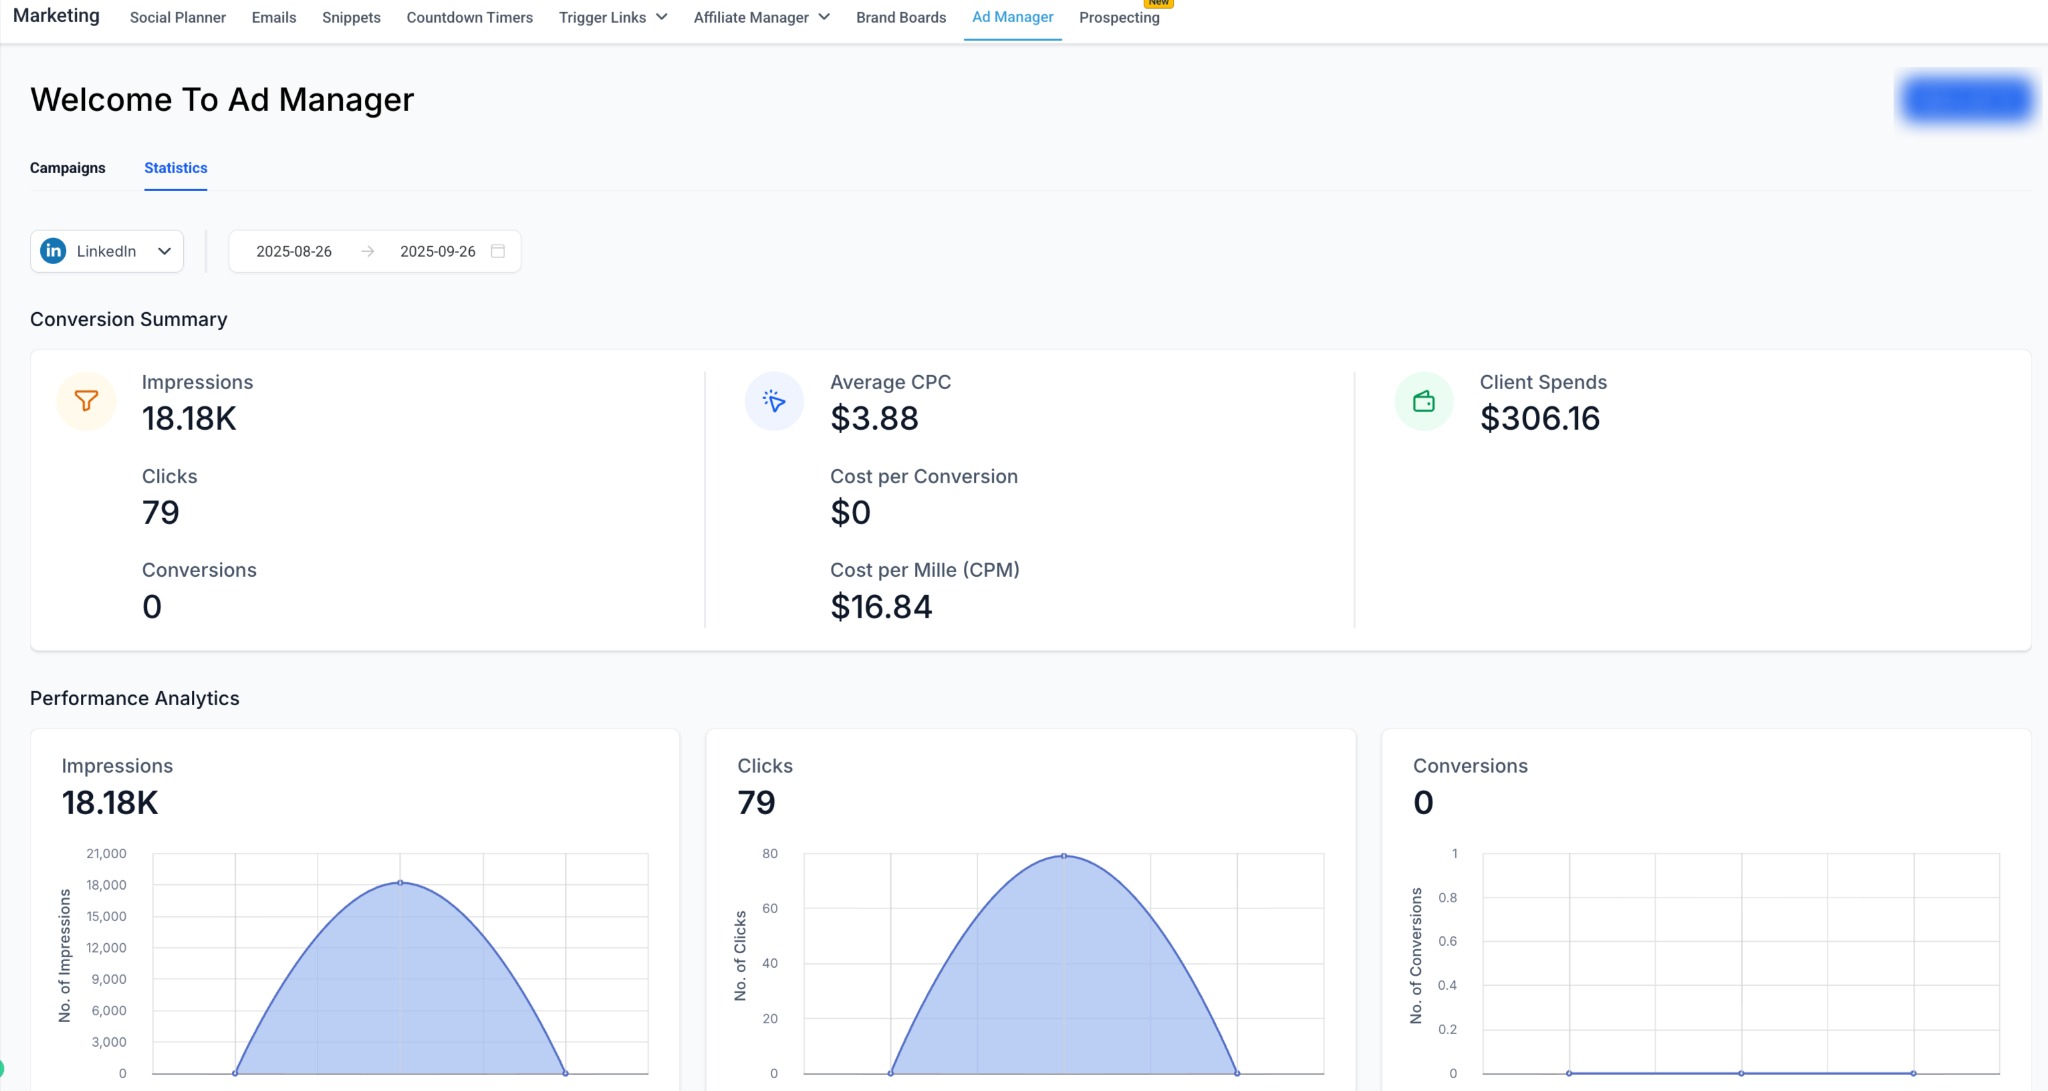2048x1091 pixels.
Task: Open the Prospecting section
Action: coord(1119,17)
